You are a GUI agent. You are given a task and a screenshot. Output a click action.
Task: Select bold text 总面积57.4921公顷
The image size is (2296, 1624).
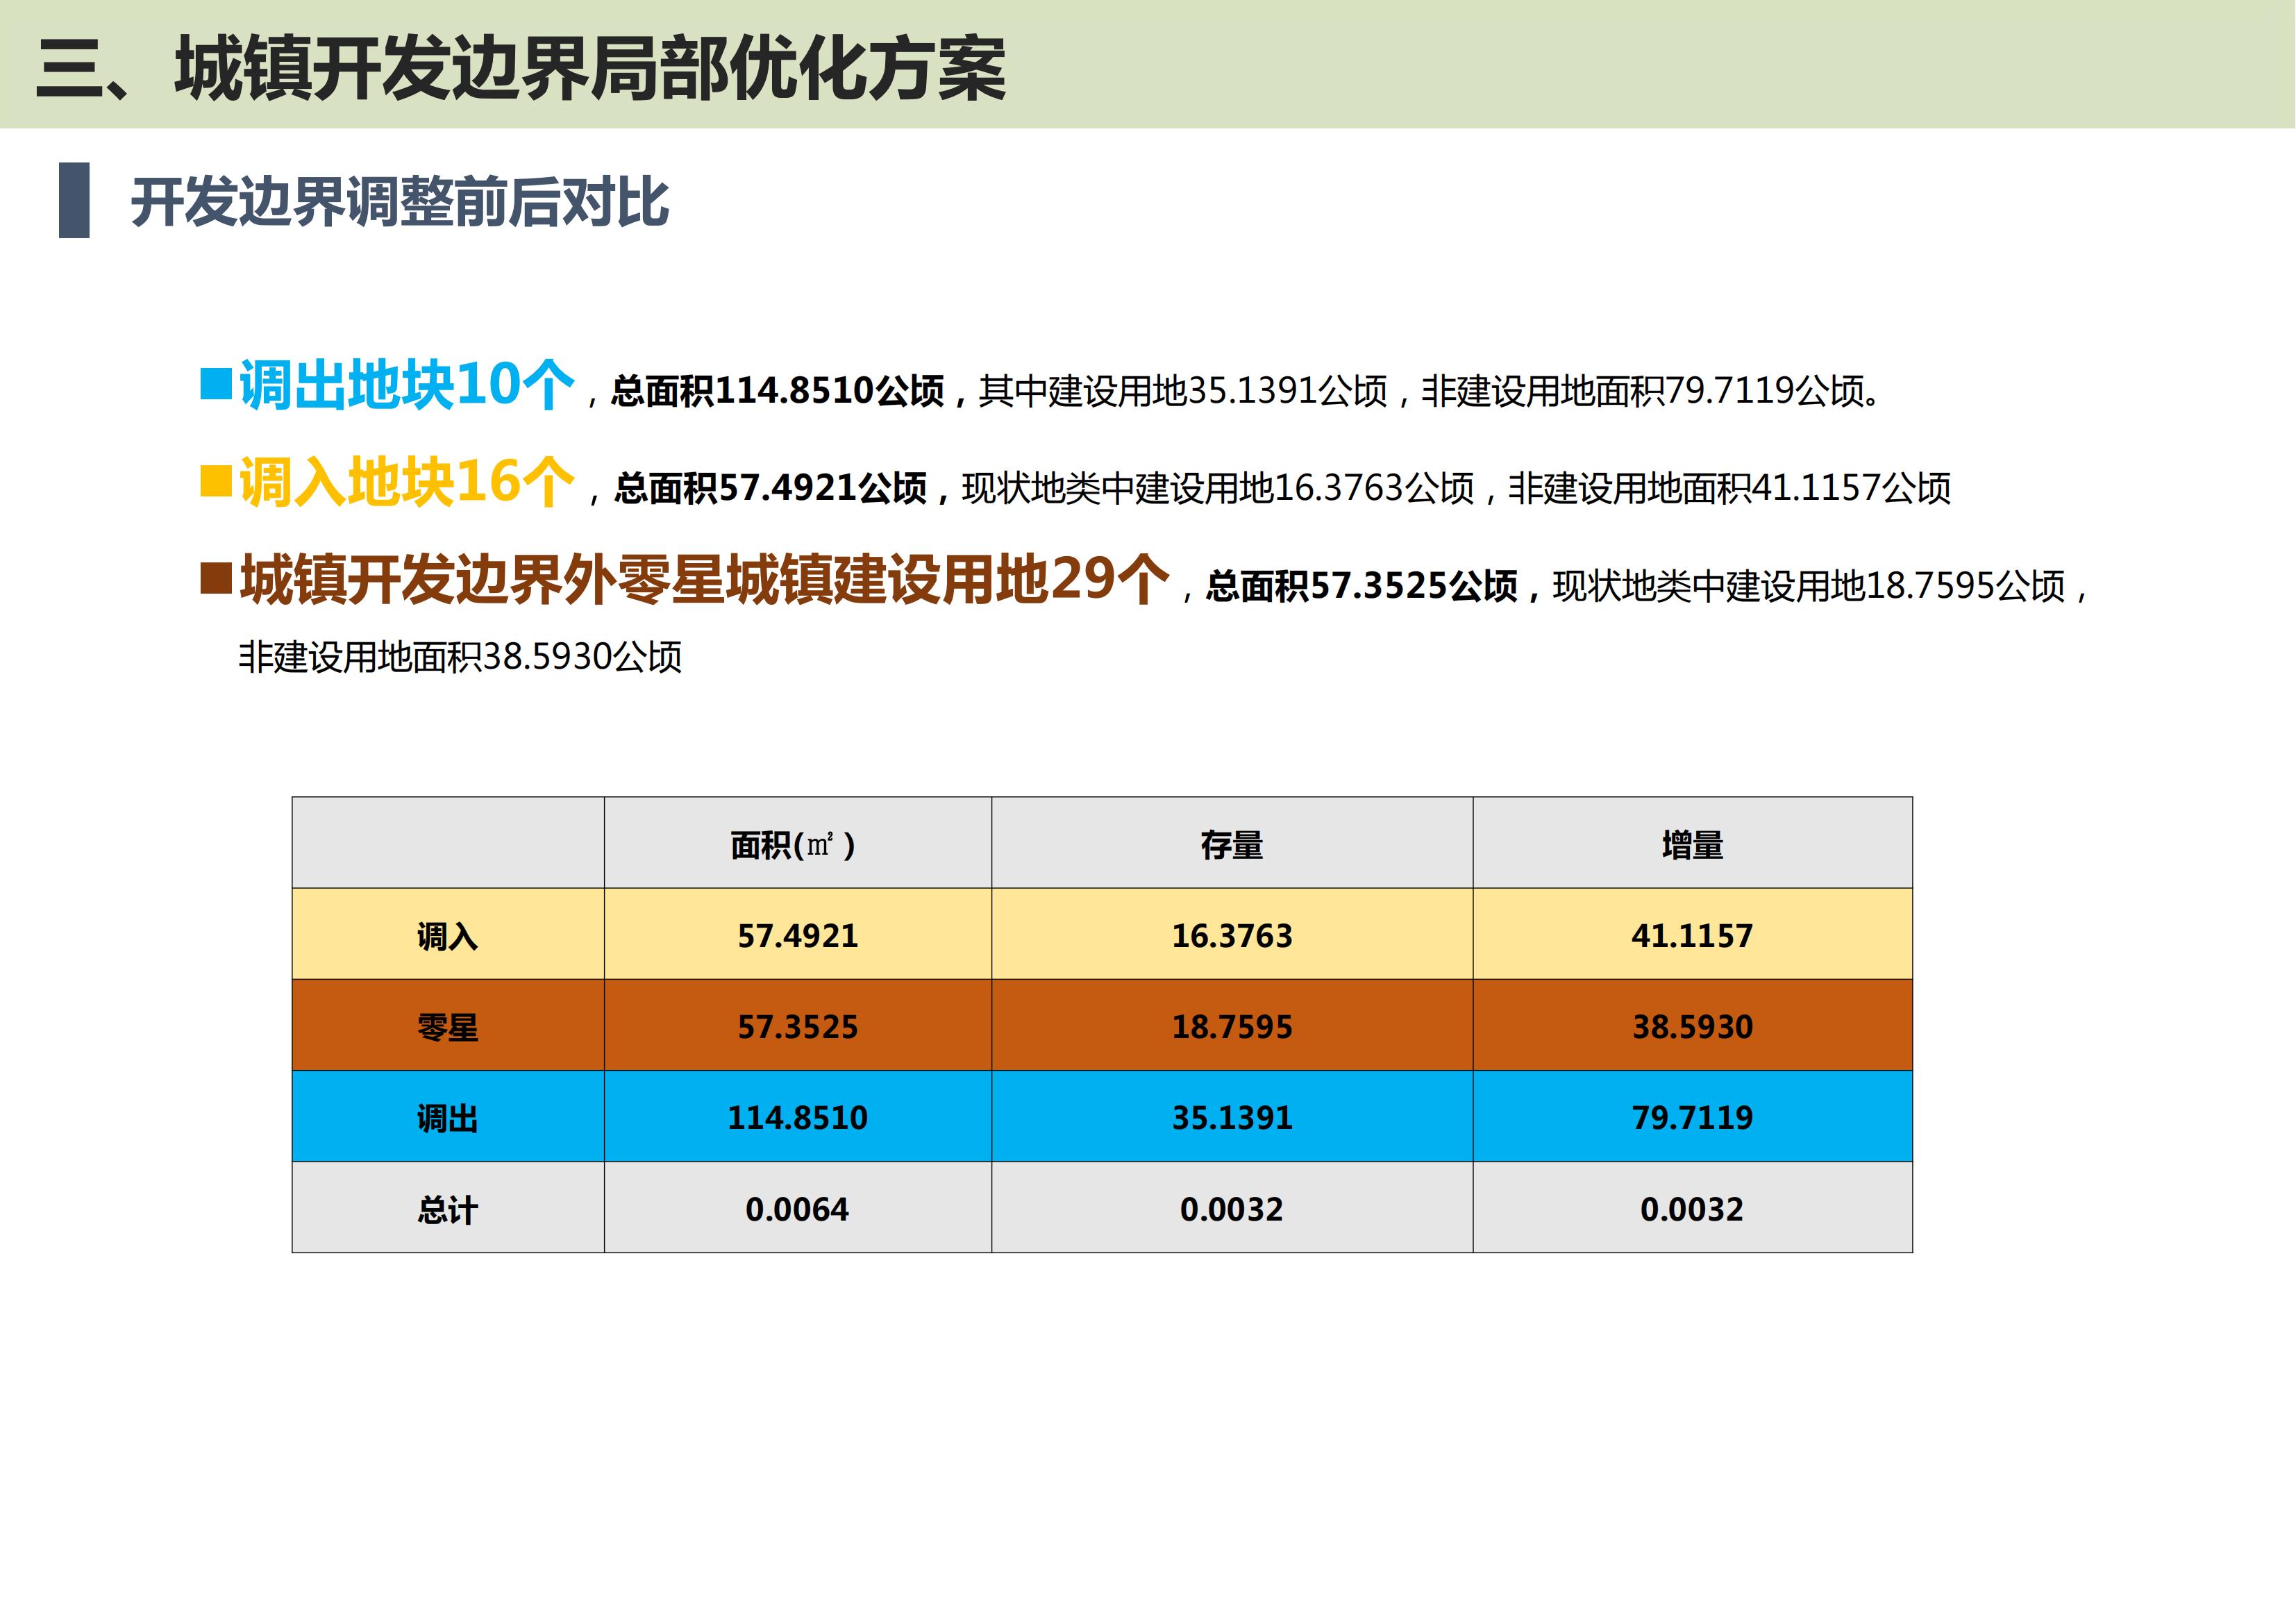(x=770, y=488)
